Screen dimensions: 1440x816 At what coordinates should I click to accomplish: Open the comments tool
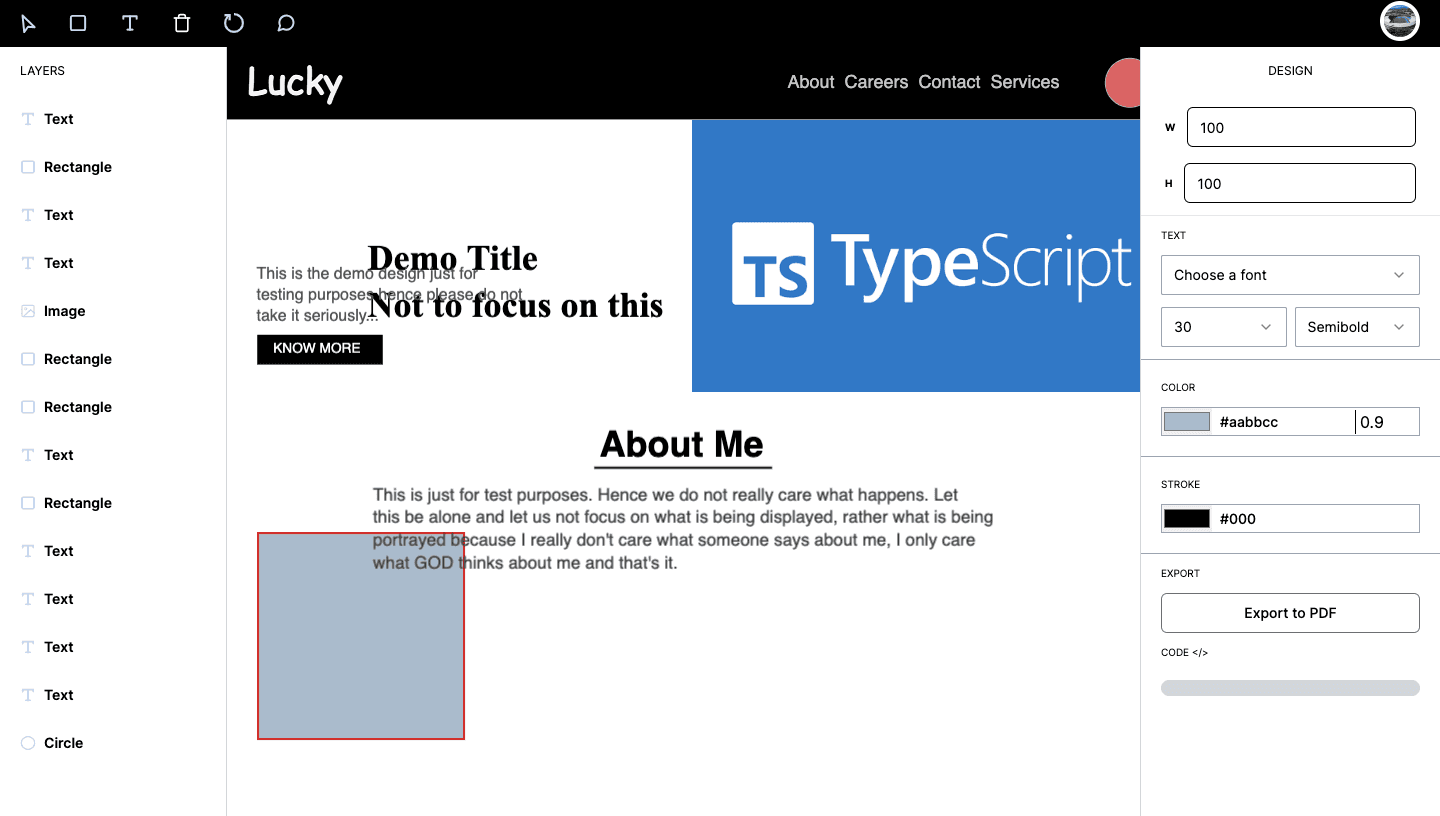click(x=286, y=23)
